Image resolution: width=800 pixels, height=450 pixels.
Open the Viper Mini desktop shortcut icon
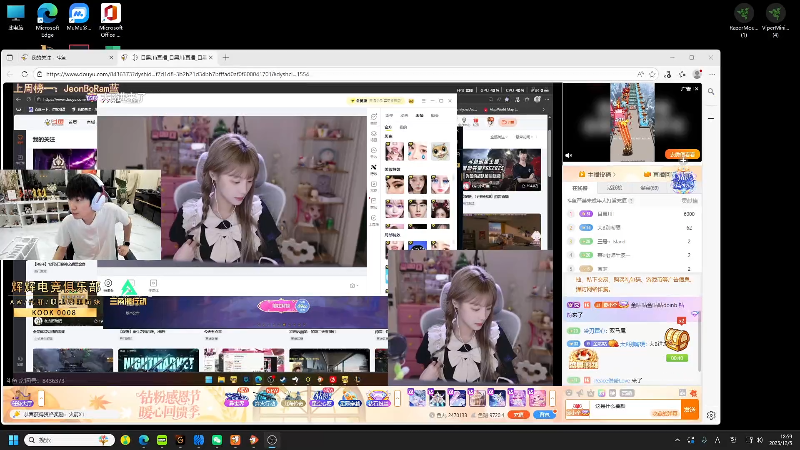click(775, 20)
